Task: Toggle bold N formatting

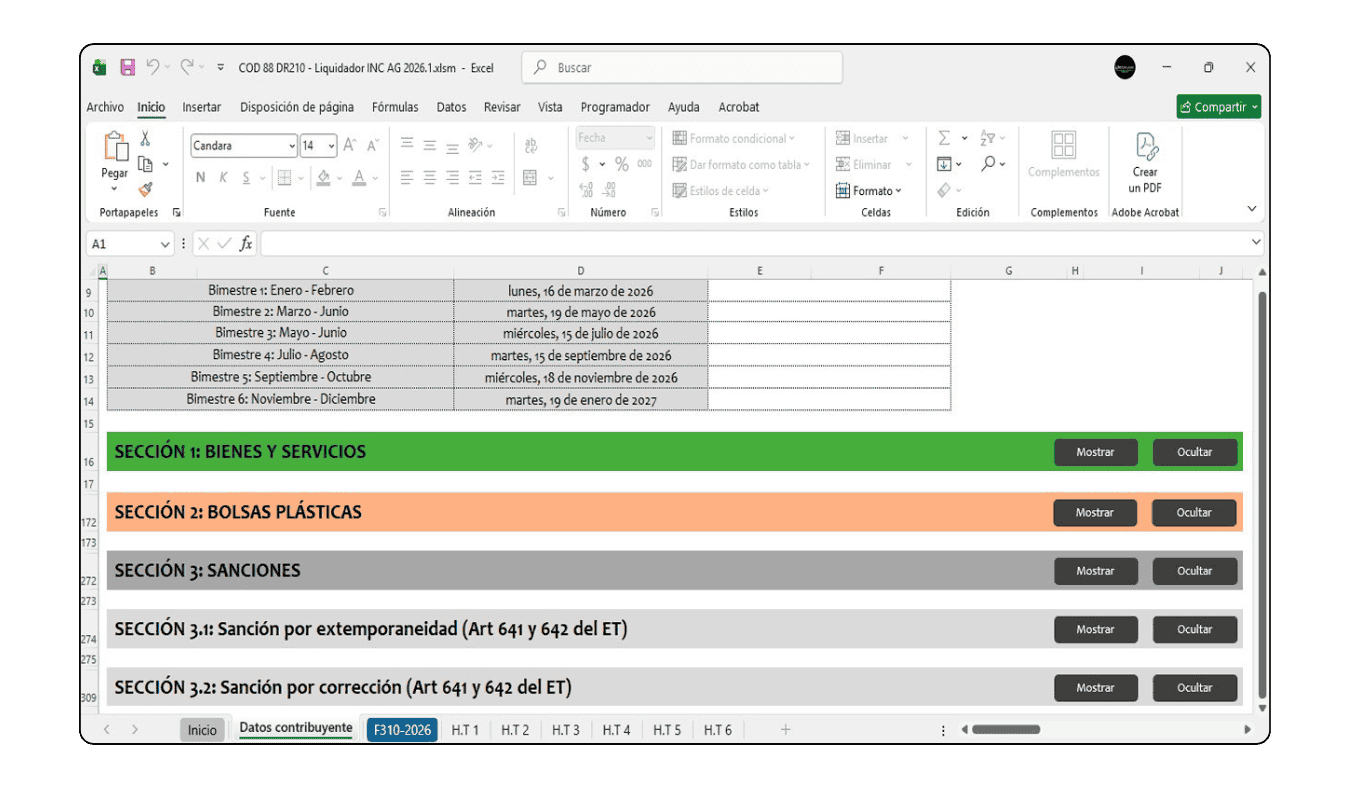Action: click(x=200, y=178)
